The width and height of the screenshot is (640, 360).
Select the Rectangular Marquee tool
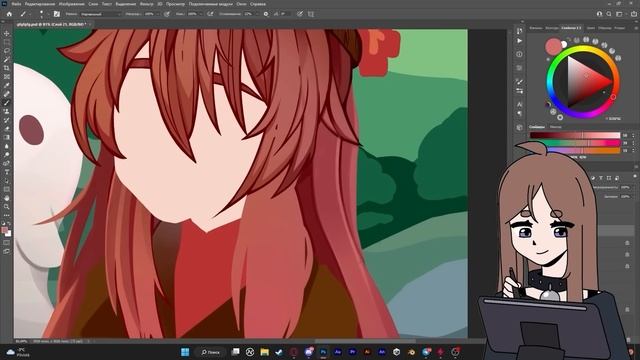[7, 42]
